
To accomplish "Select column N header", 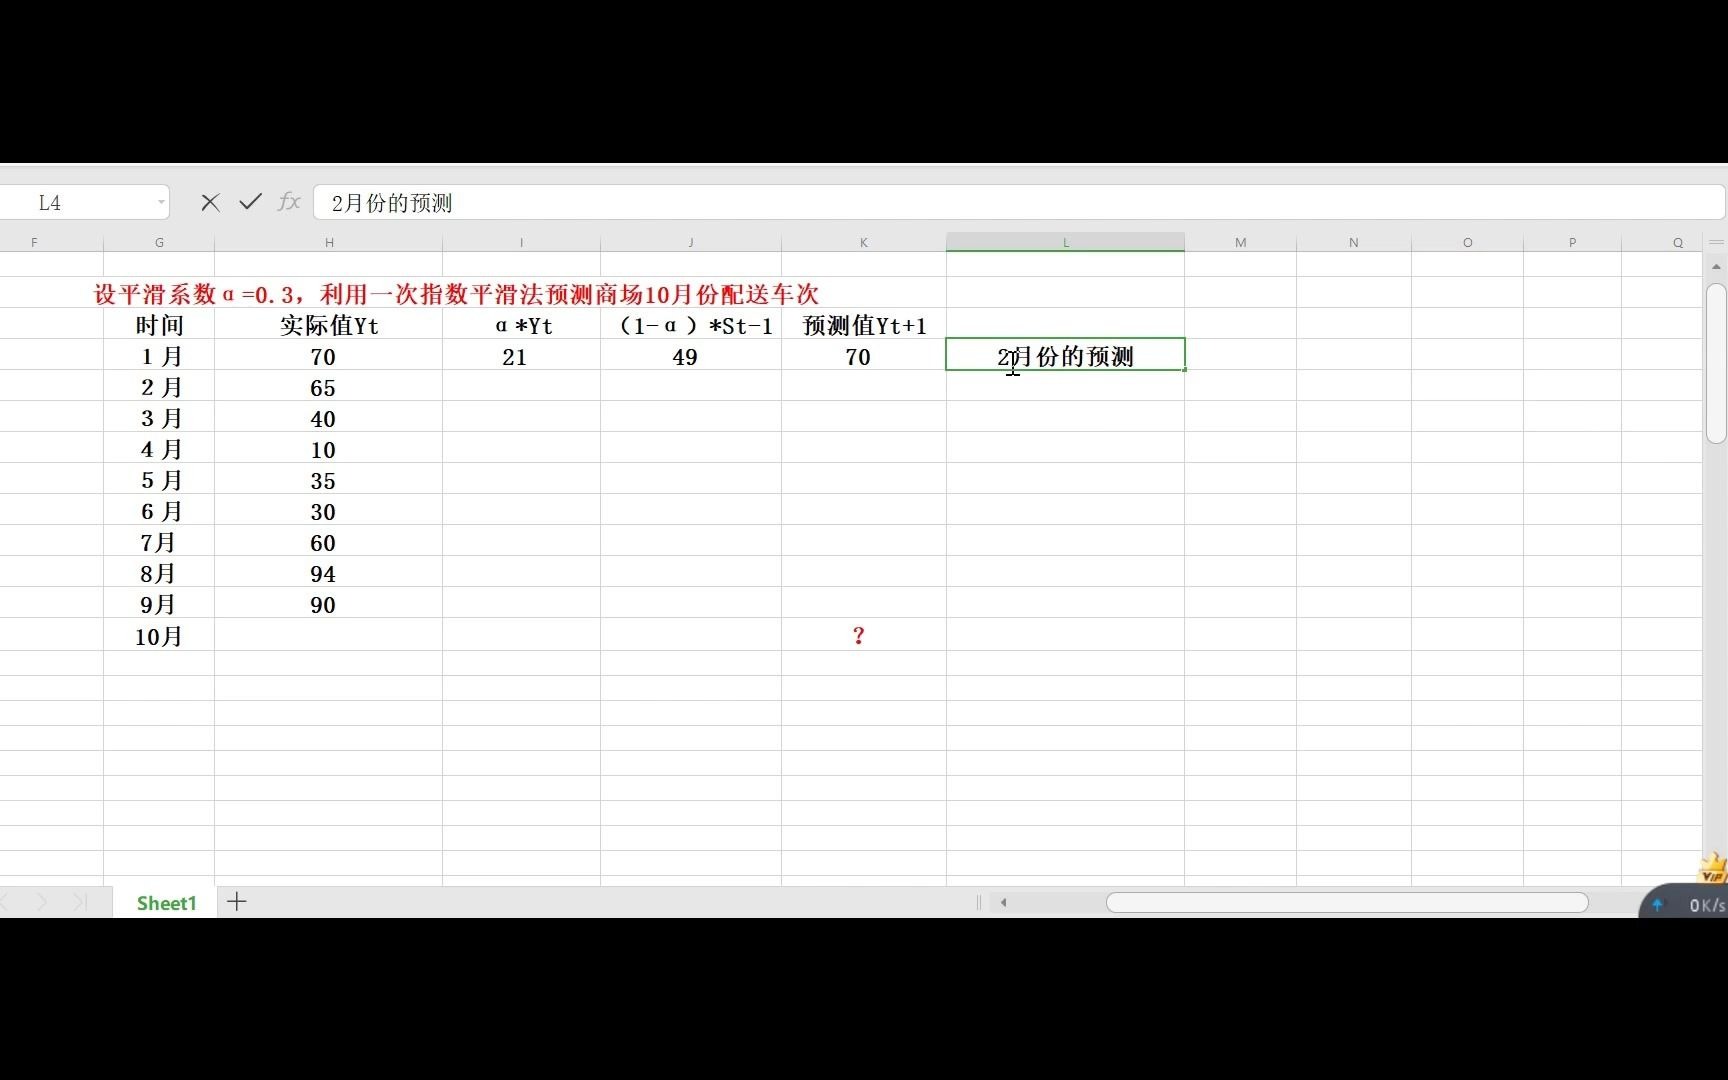I will [1354, 242].
